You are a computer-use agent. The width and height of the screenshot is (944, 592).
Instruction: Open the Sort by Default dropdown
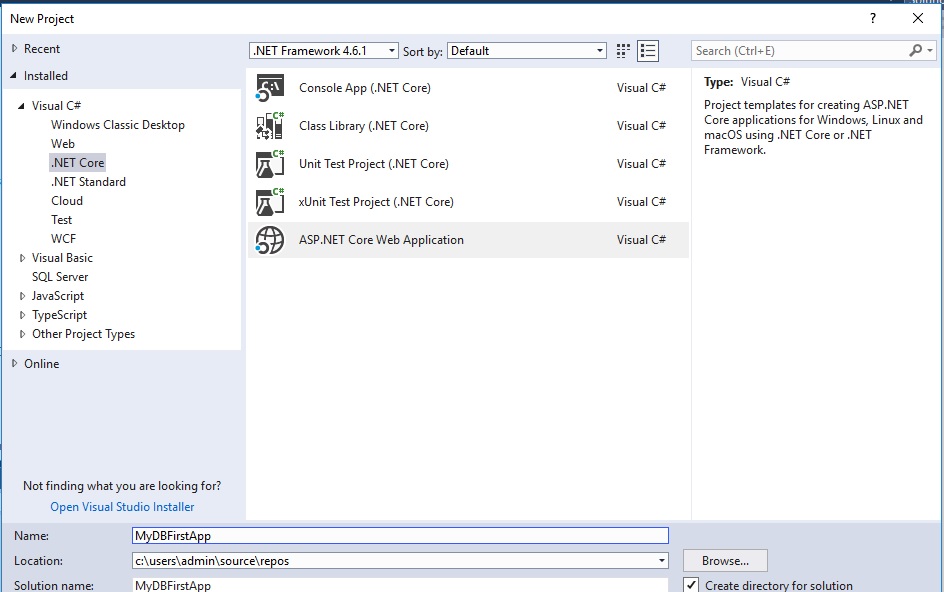click(x=599, y=49)
